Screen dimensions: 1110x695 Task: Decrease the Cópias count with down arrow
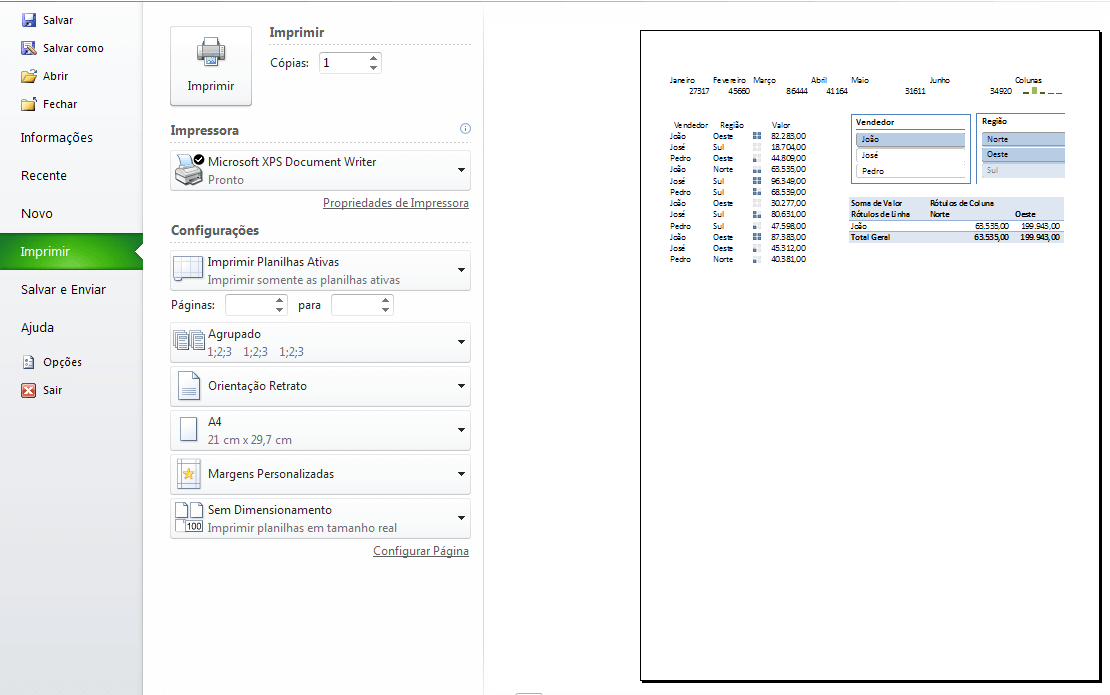tap(373, 68)
